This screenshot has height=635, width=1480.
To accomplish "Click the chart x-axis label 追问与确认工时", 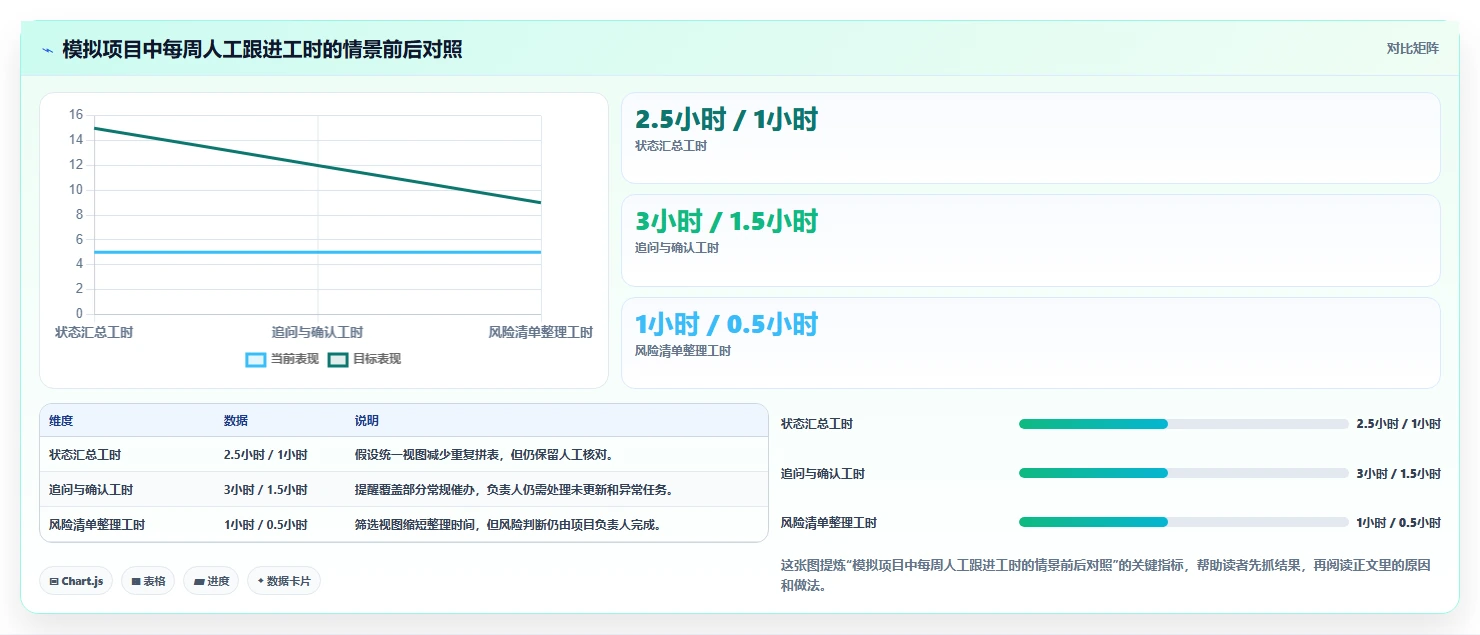I will pos(318,332).
